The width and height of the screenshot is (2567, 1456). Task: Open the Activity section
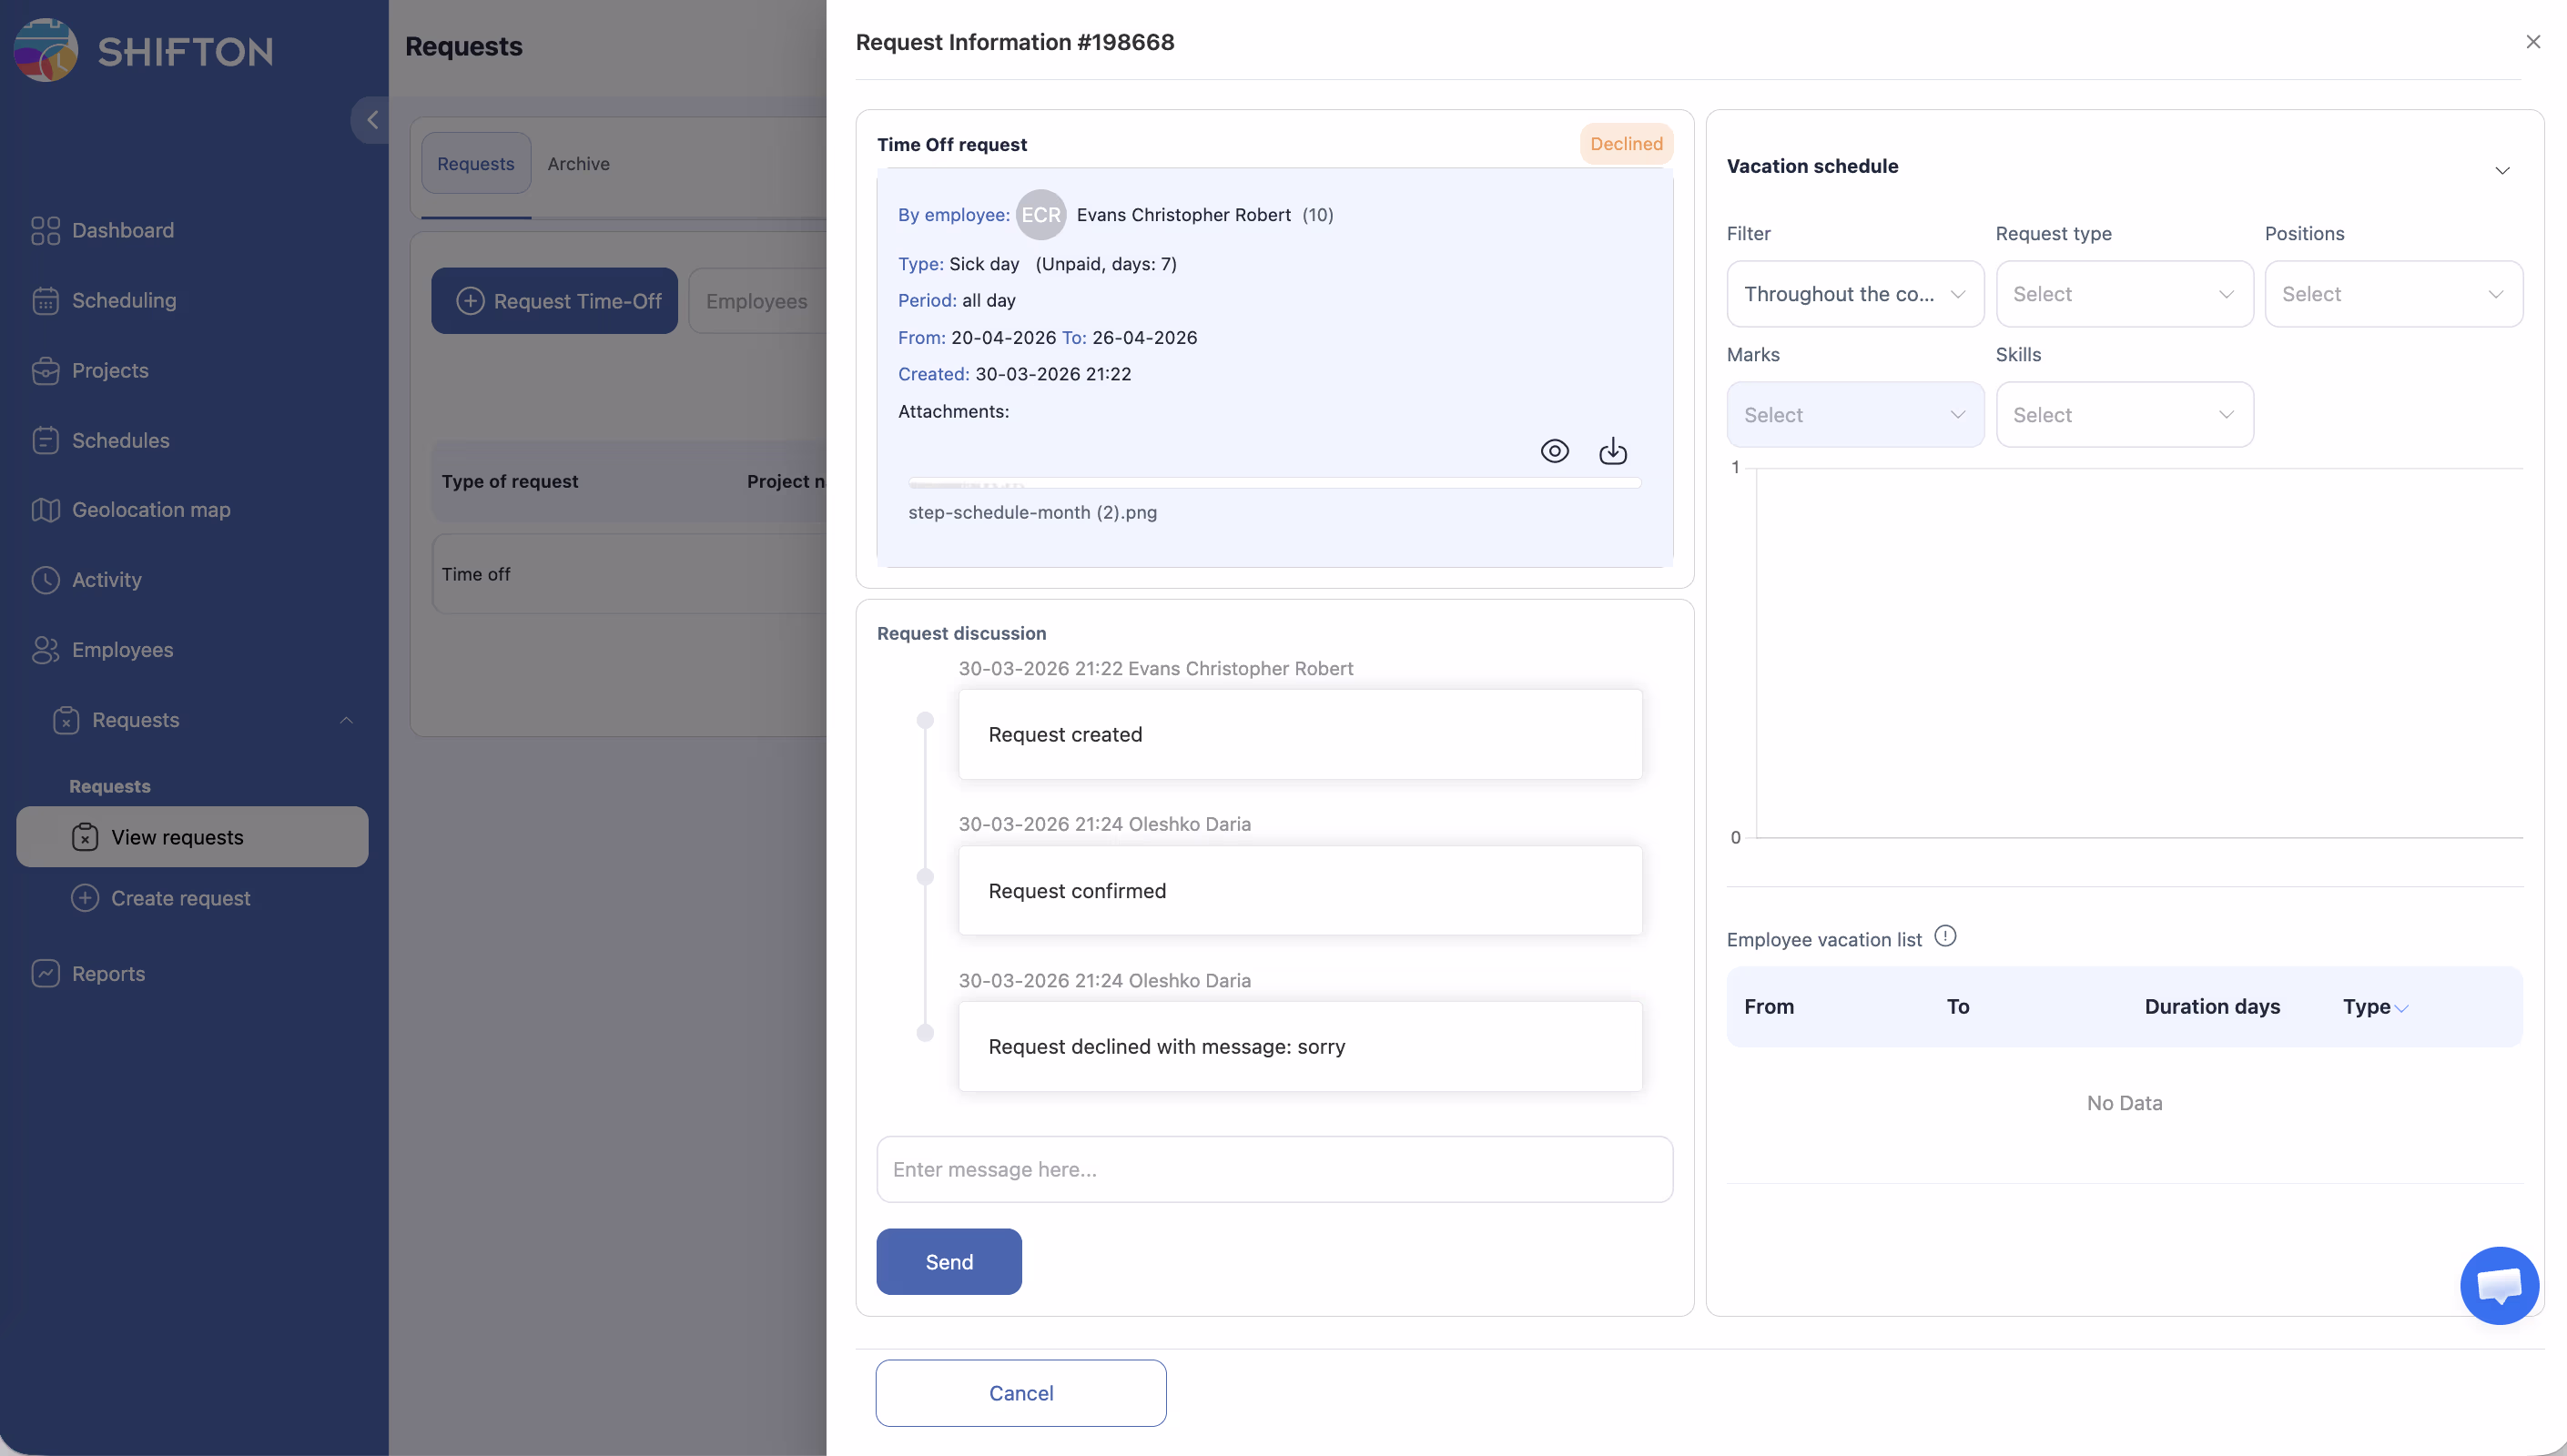[x=106, y=580]
